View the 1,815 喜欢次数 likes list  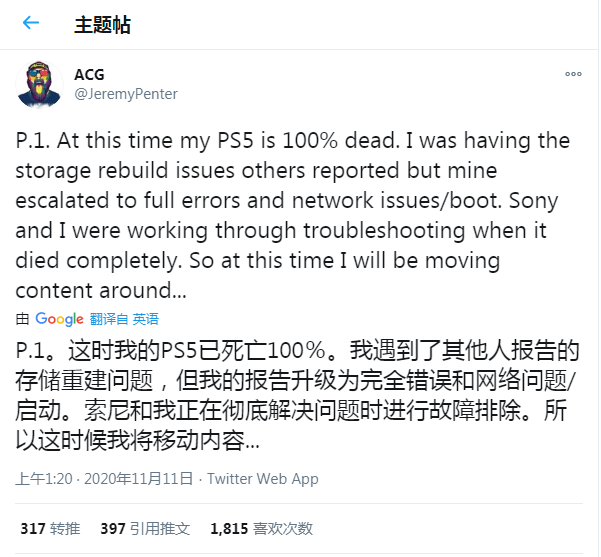pos(262,528)
